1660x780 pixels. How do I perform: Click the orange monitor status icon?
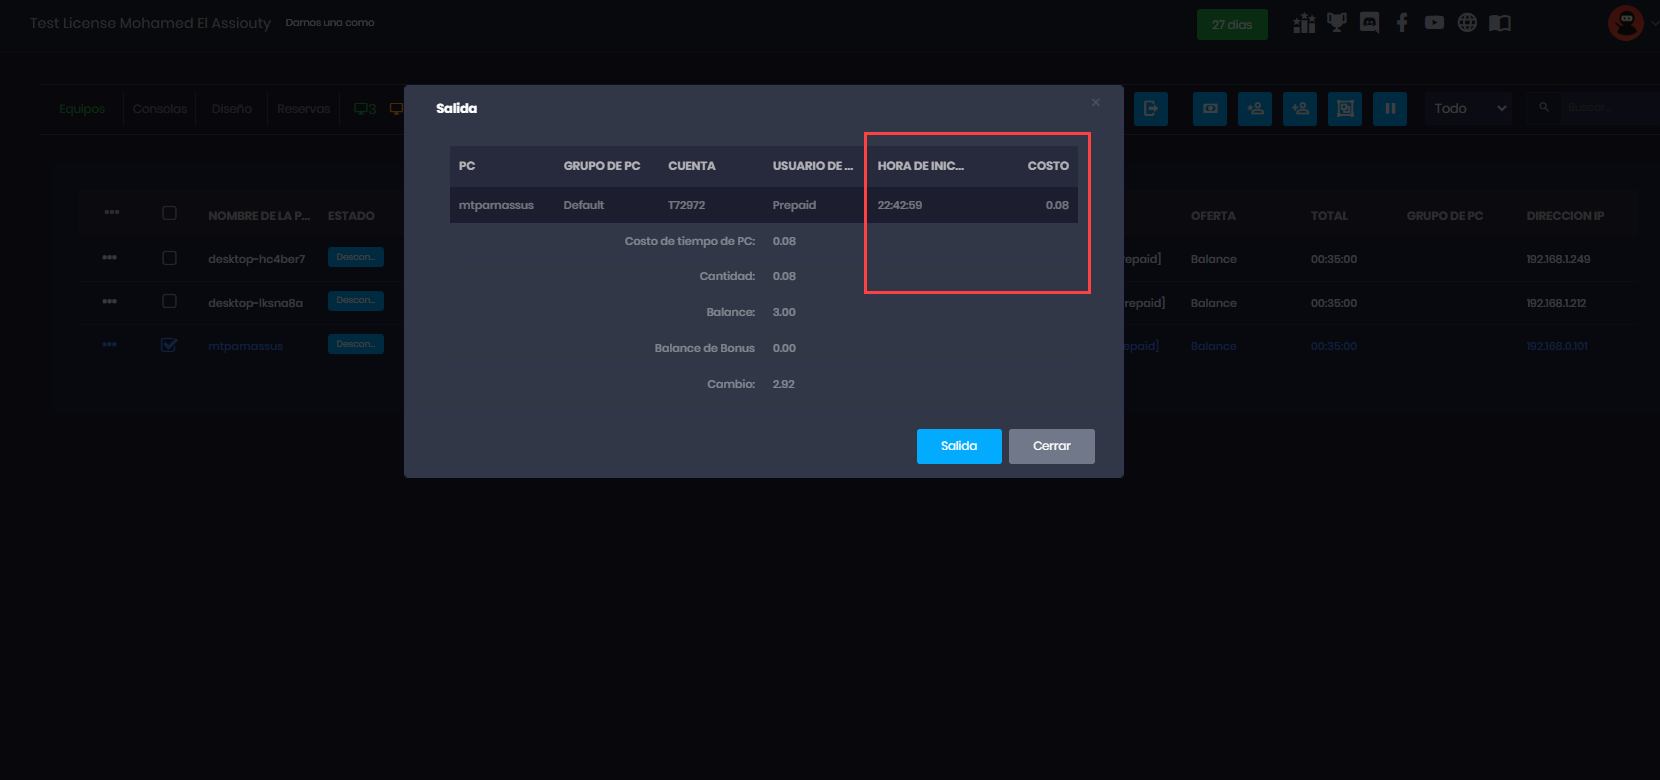396,109
